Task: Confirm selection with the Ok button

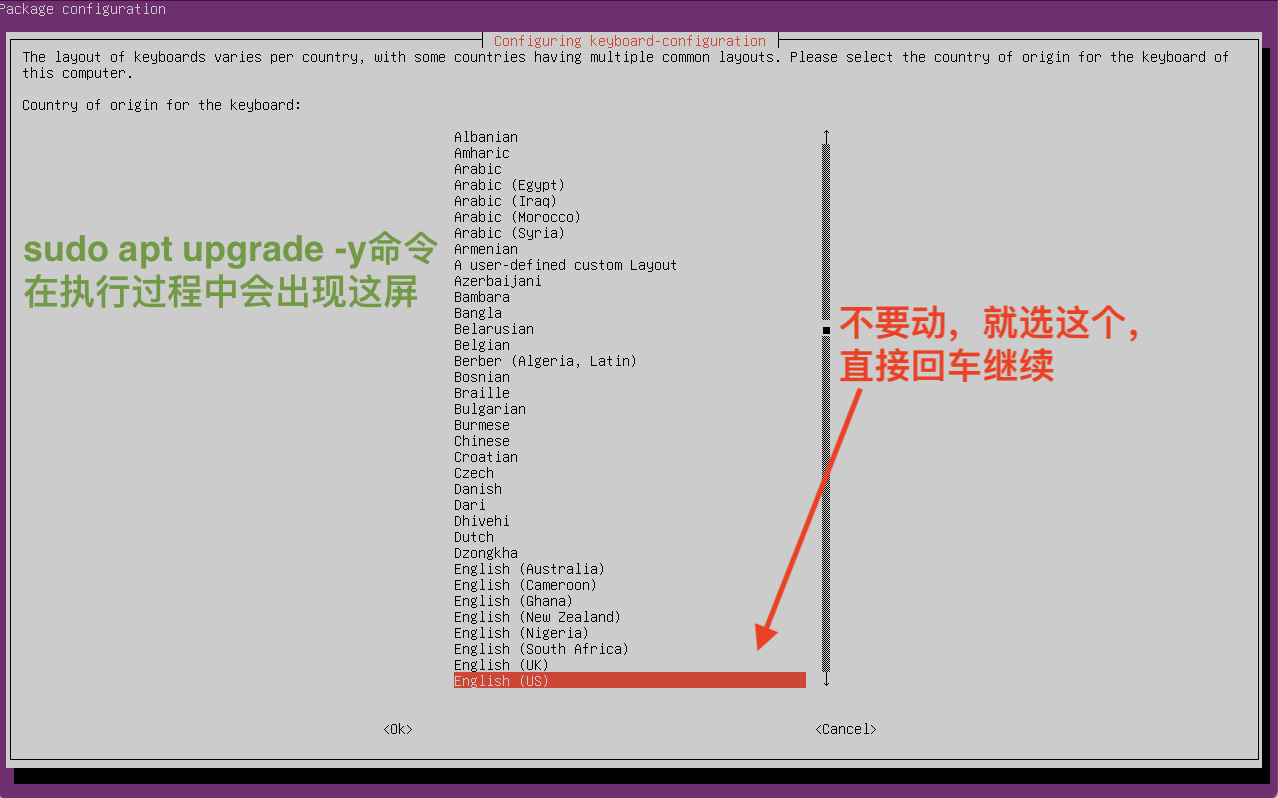Action: point(398,729)
